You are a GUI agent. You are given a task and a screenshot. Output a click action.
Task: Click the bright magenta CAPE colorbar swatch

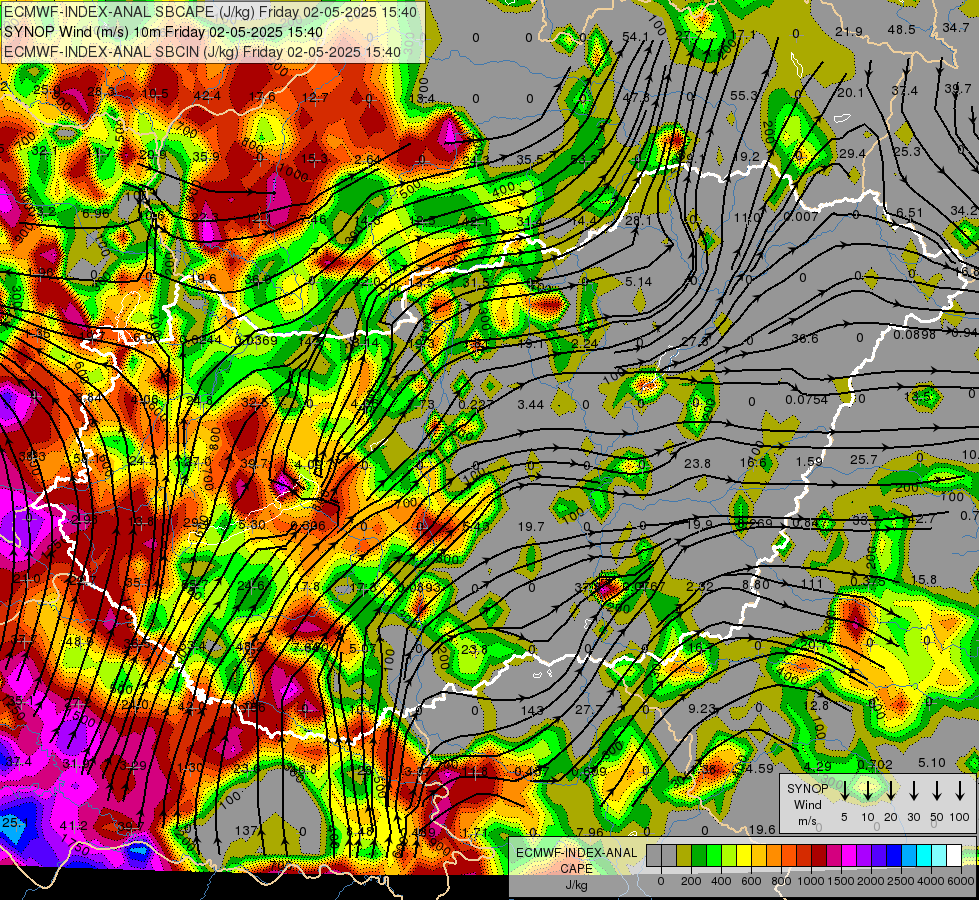pyautogui.click(x=849, y=855)
